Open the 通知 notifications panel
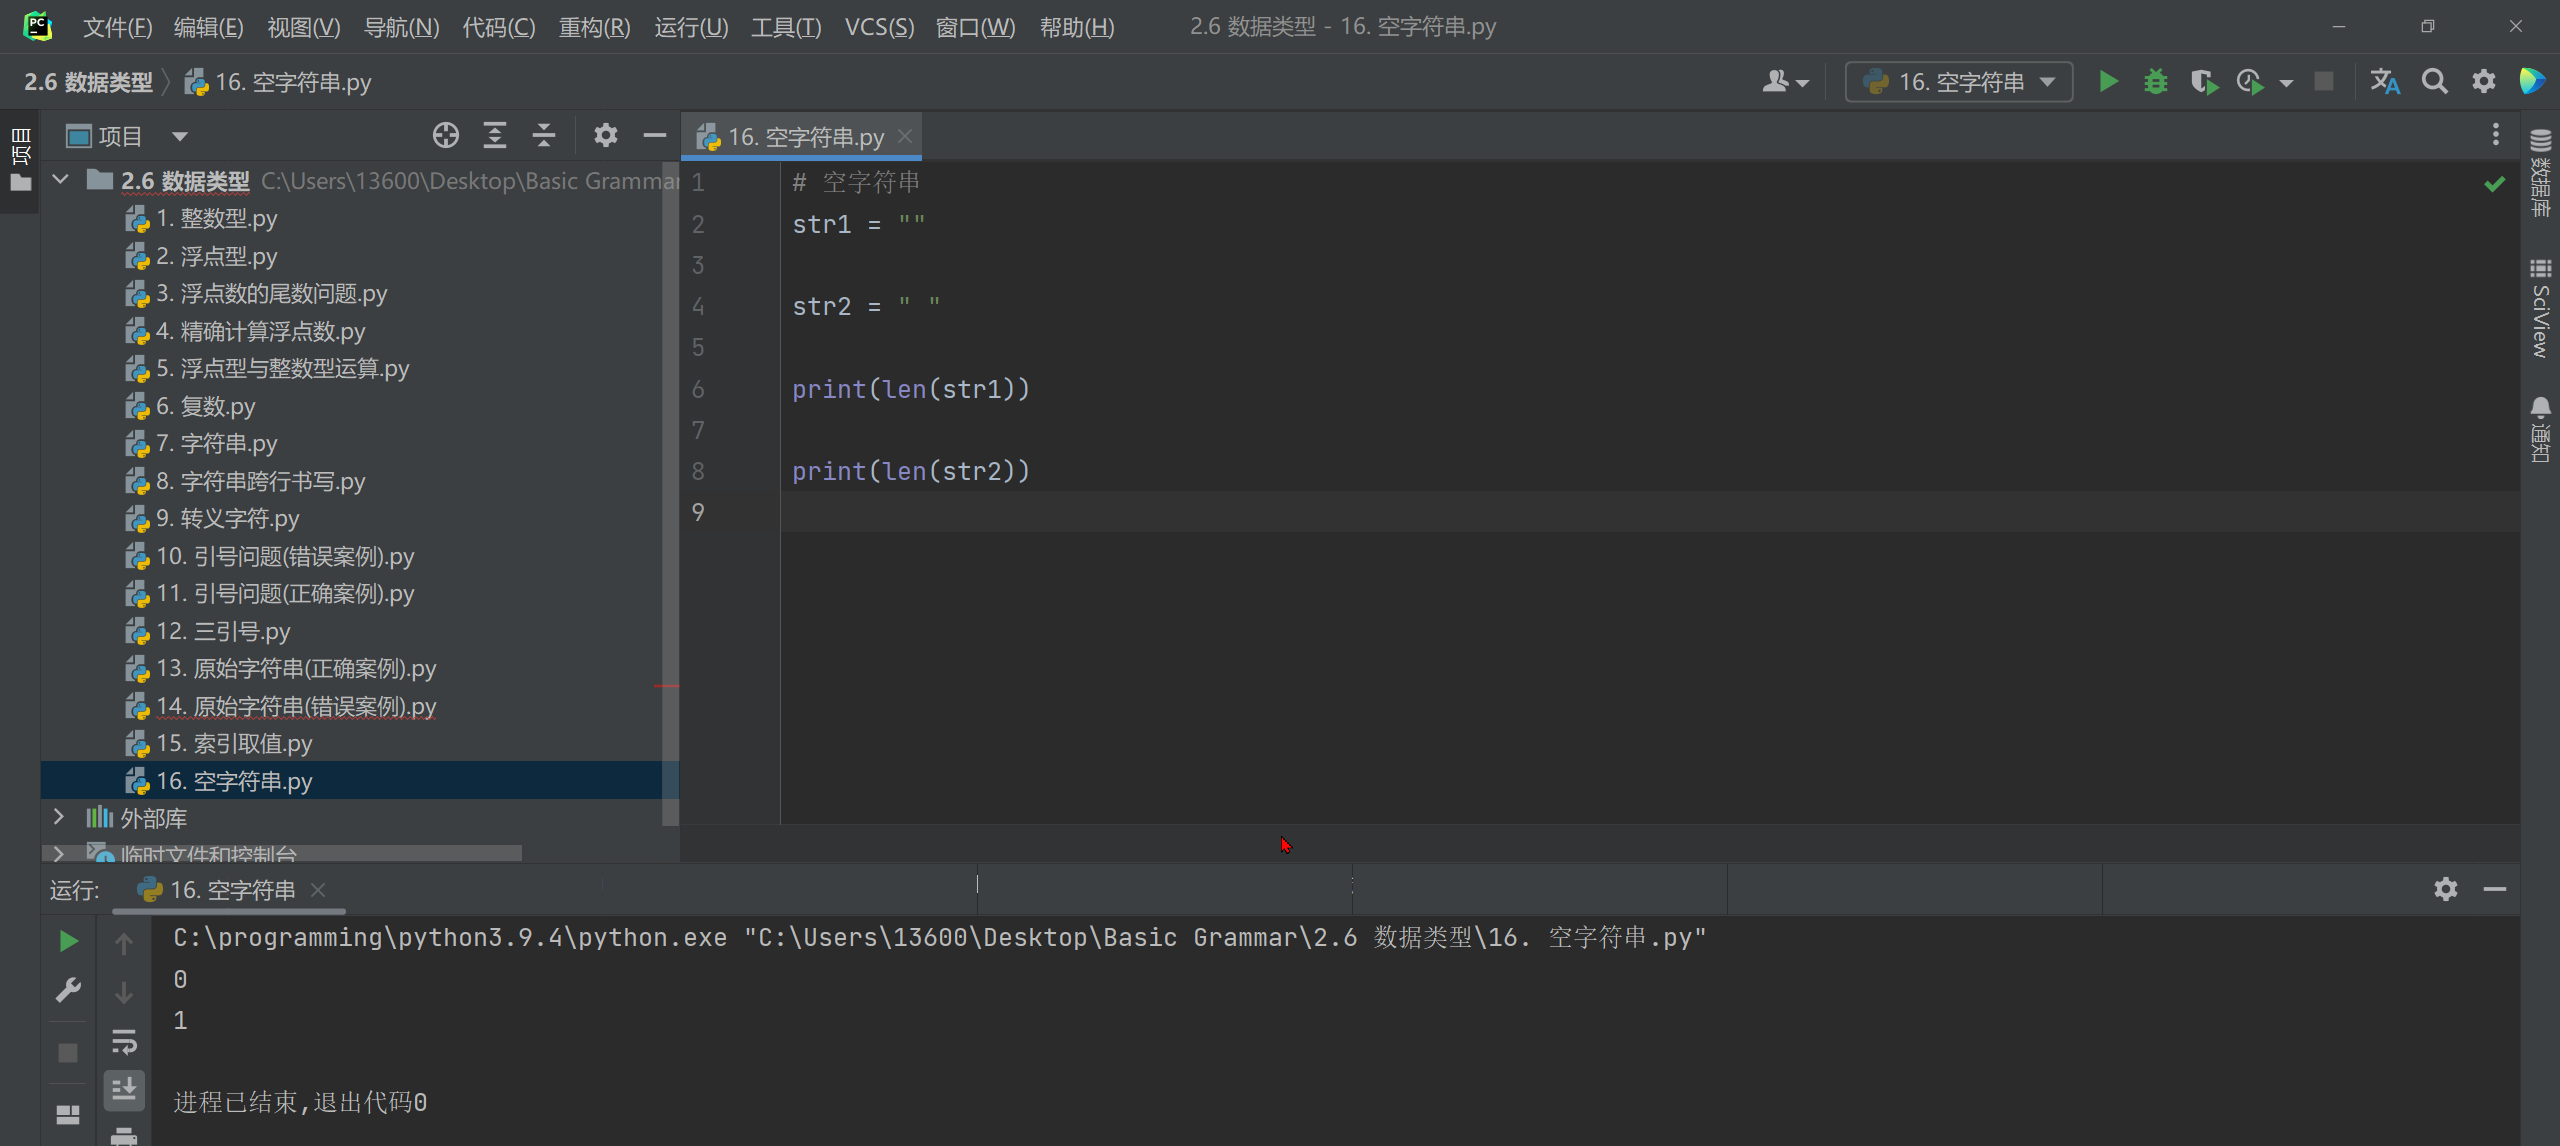 [2540, 429]
